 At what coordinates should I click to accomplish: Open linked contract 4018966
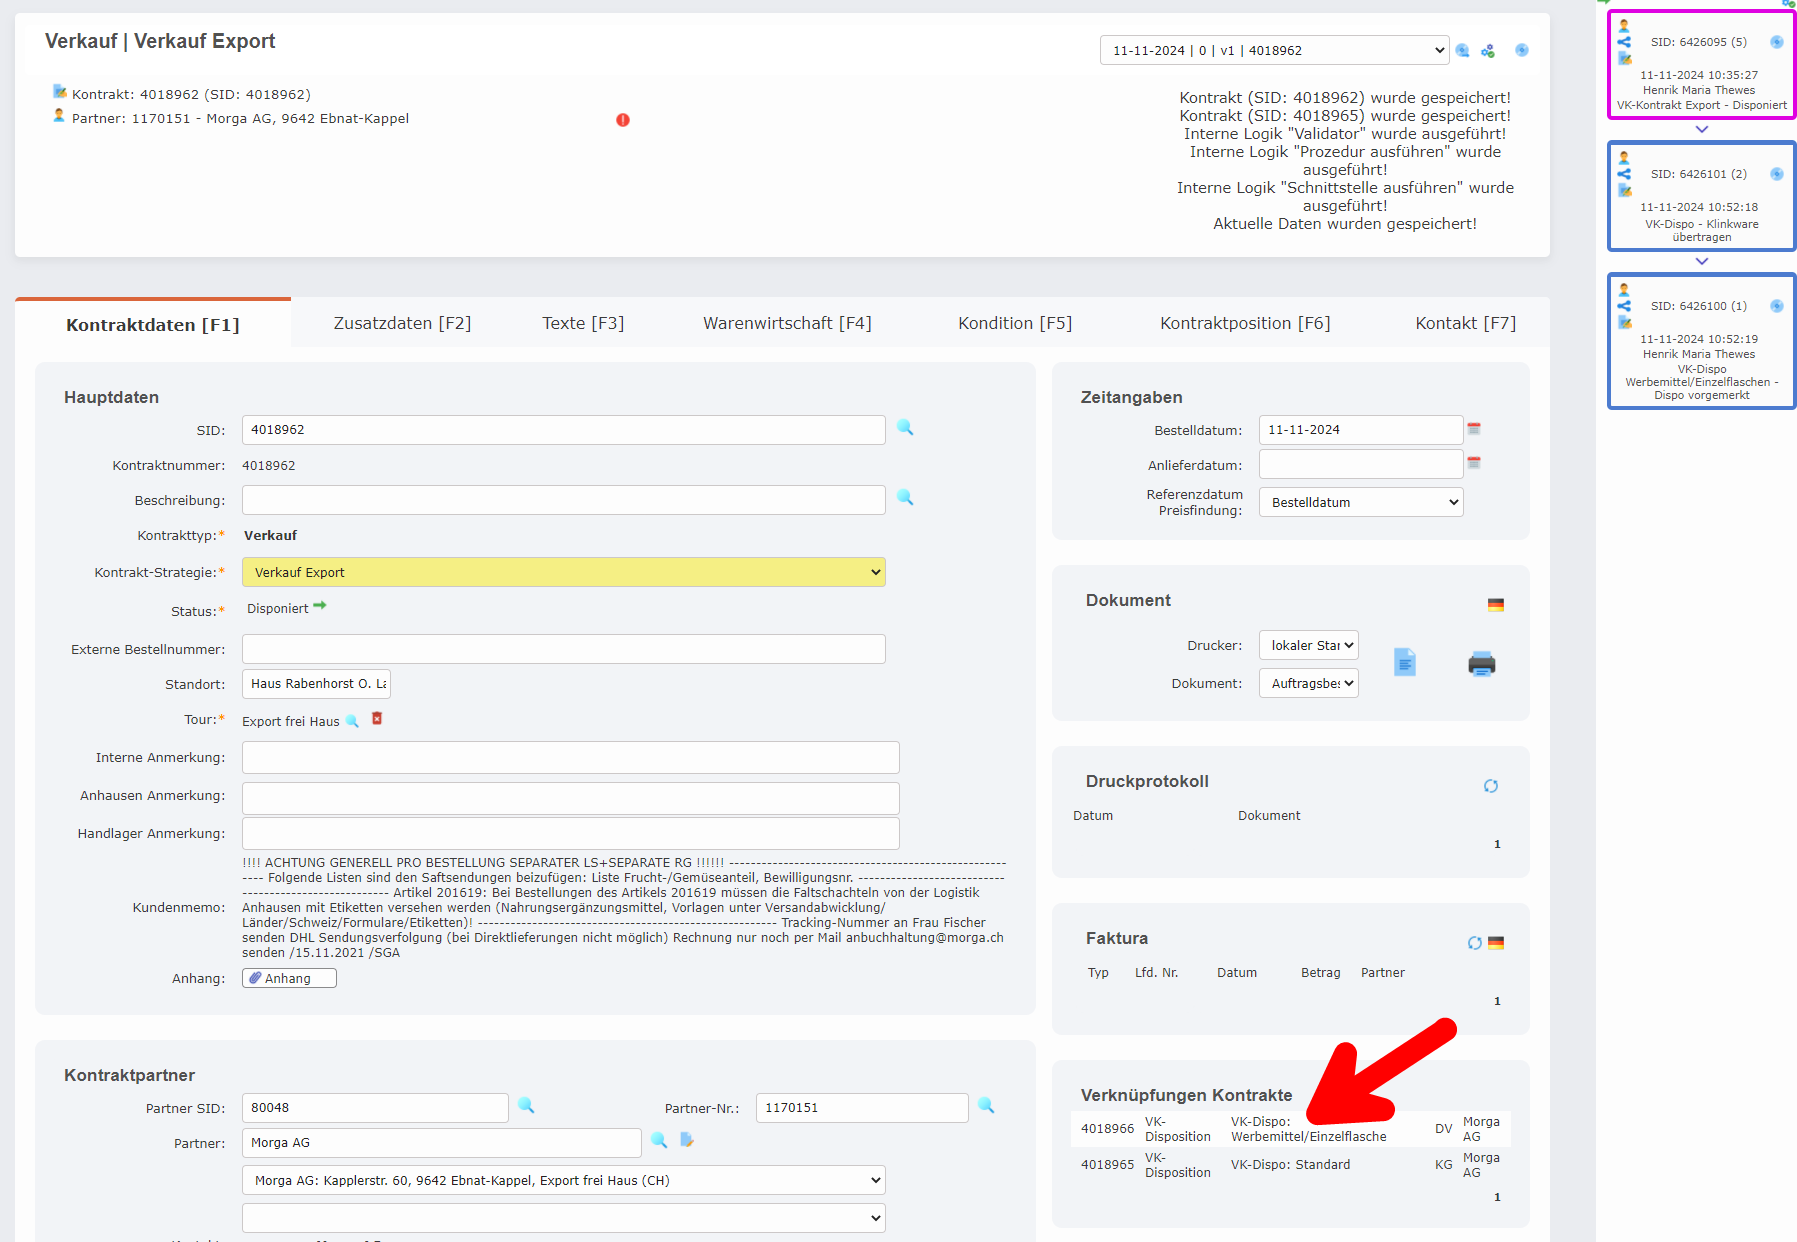[1107, 1129]
